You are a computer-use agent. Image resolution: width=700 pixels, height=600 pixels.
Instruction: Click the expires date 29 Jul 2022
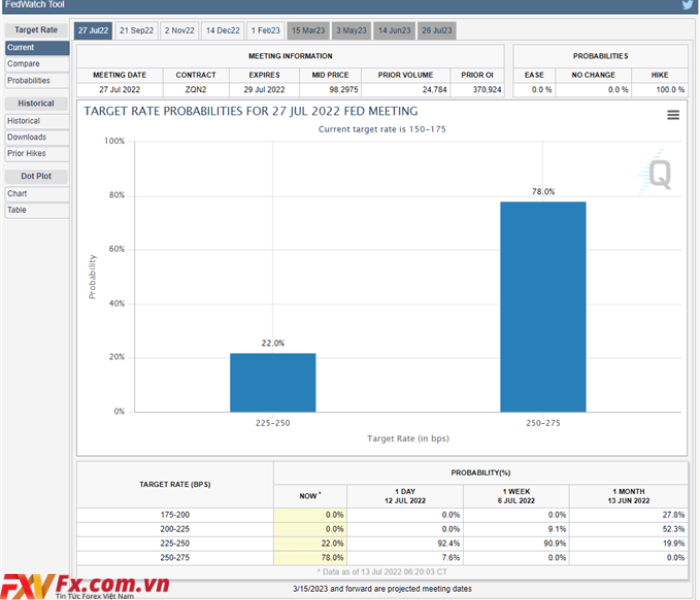pos(264,90)
